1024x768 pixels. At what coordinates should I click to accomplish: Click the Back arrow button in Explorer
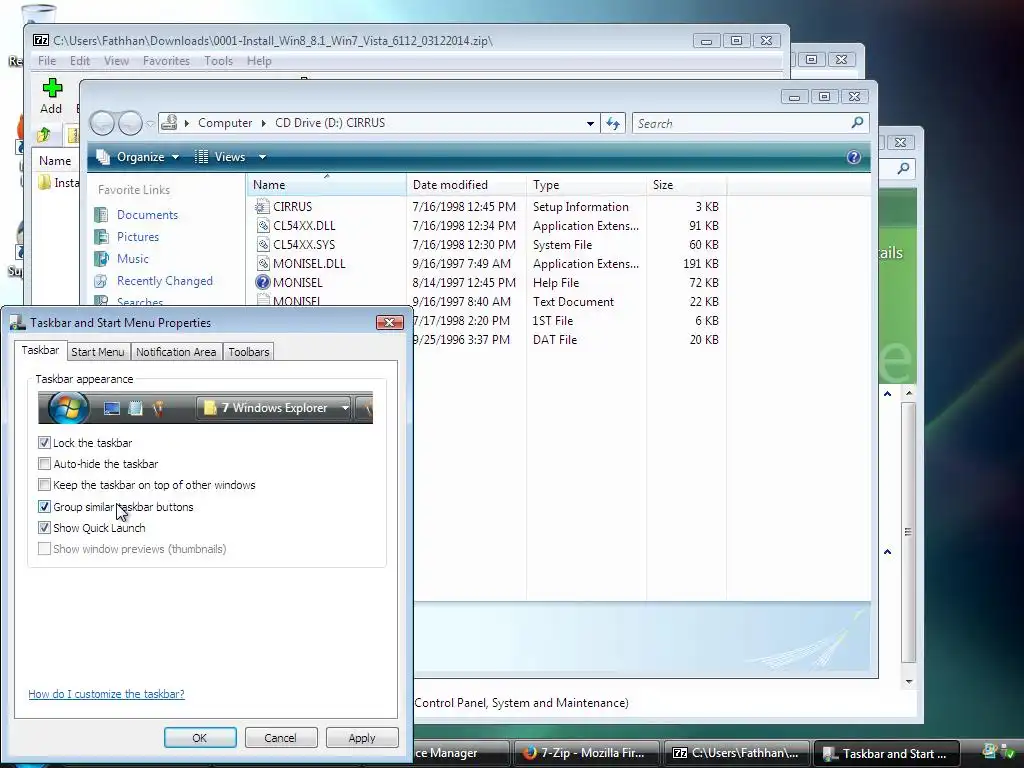coord(102,123)
